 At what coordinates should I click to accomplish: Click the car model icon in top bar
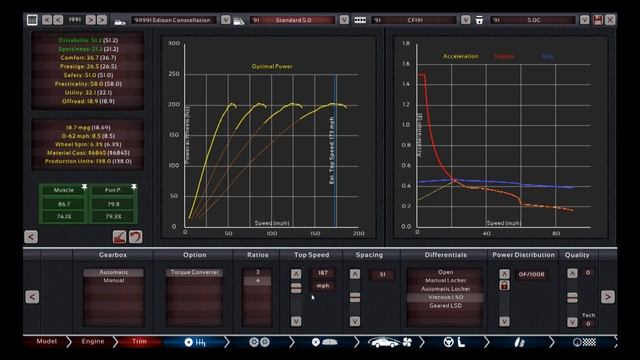click(120, 21)
